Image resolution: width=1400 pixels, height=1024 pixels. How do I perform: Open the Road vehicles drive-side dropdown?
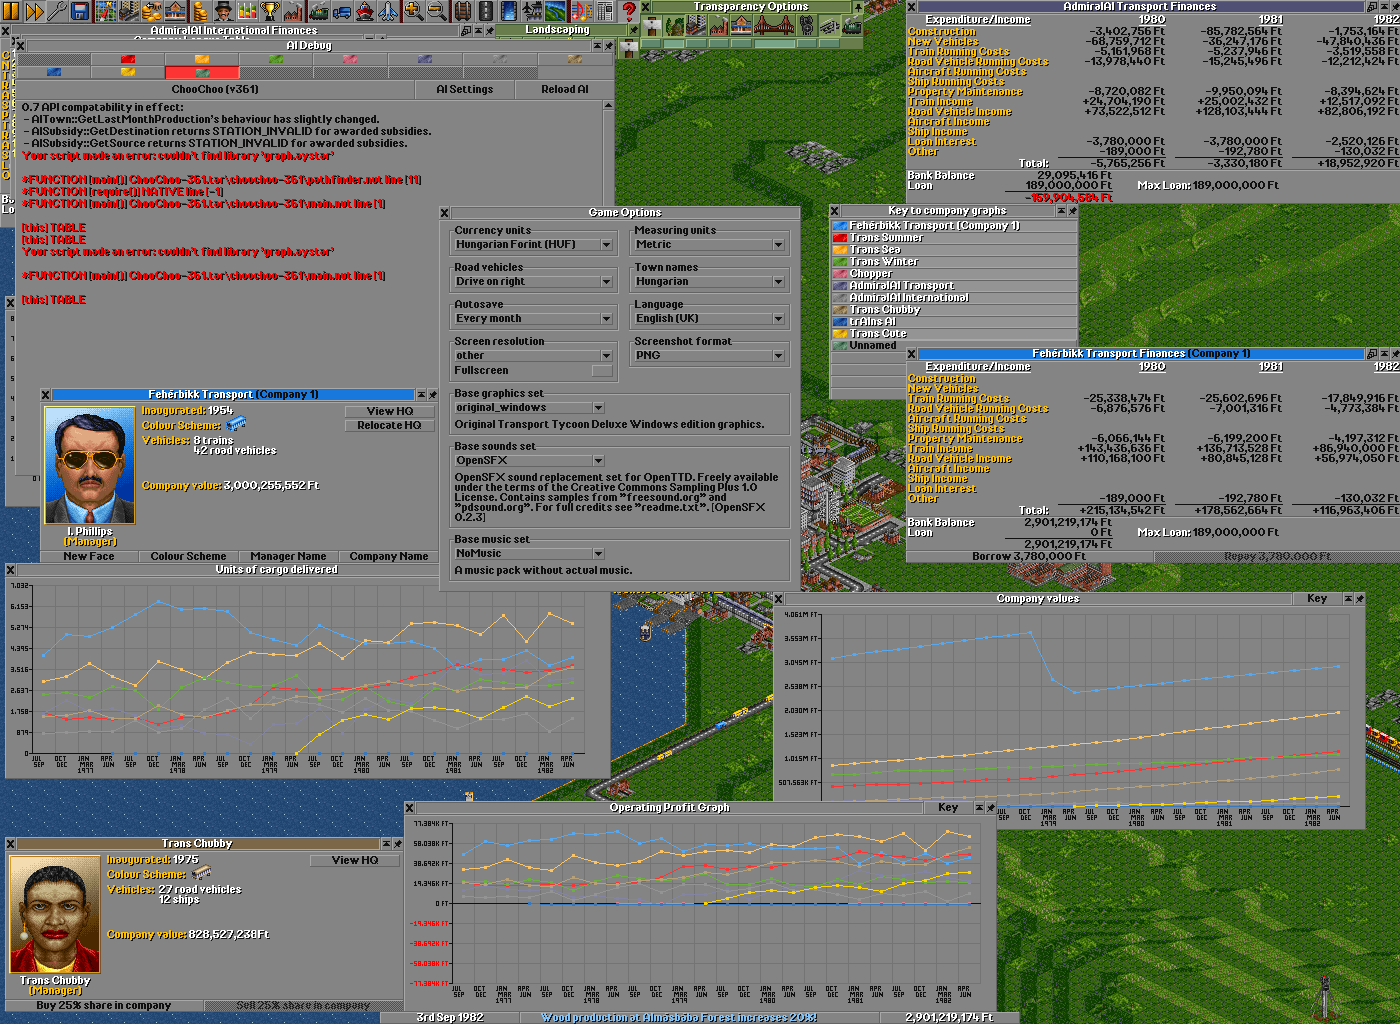point(533,282)
